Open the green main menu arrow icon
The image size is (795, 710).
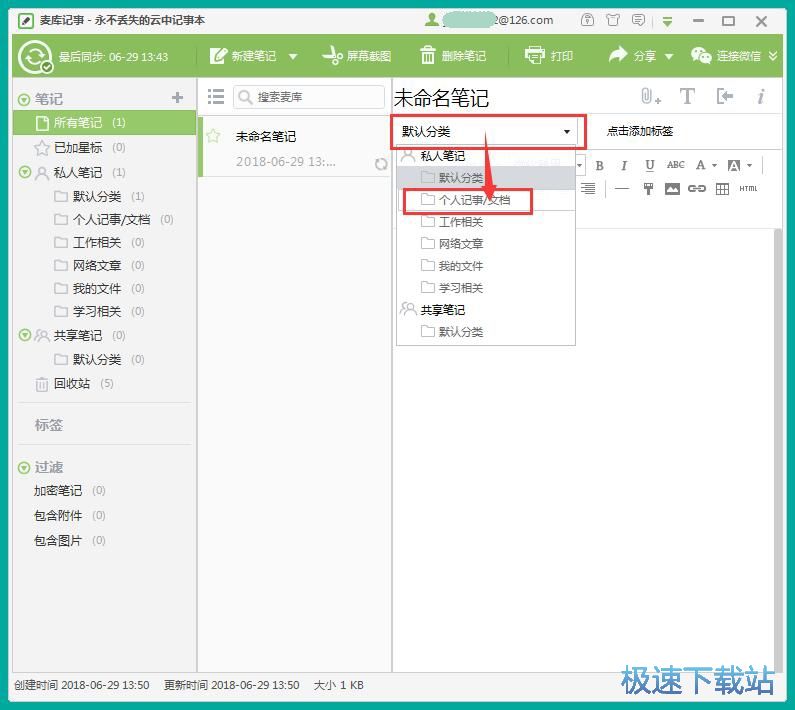click(x=667, y=21)
